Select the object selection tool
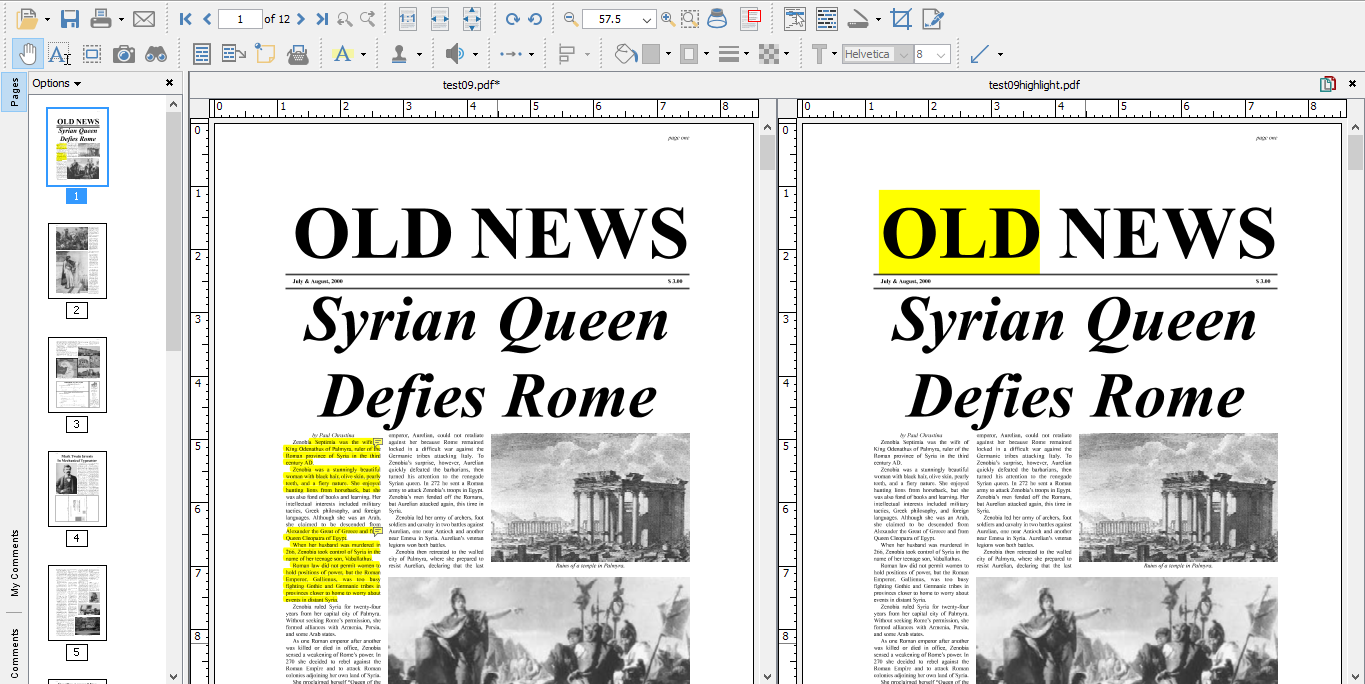1365x684 pixels. [x=92, y=53]
